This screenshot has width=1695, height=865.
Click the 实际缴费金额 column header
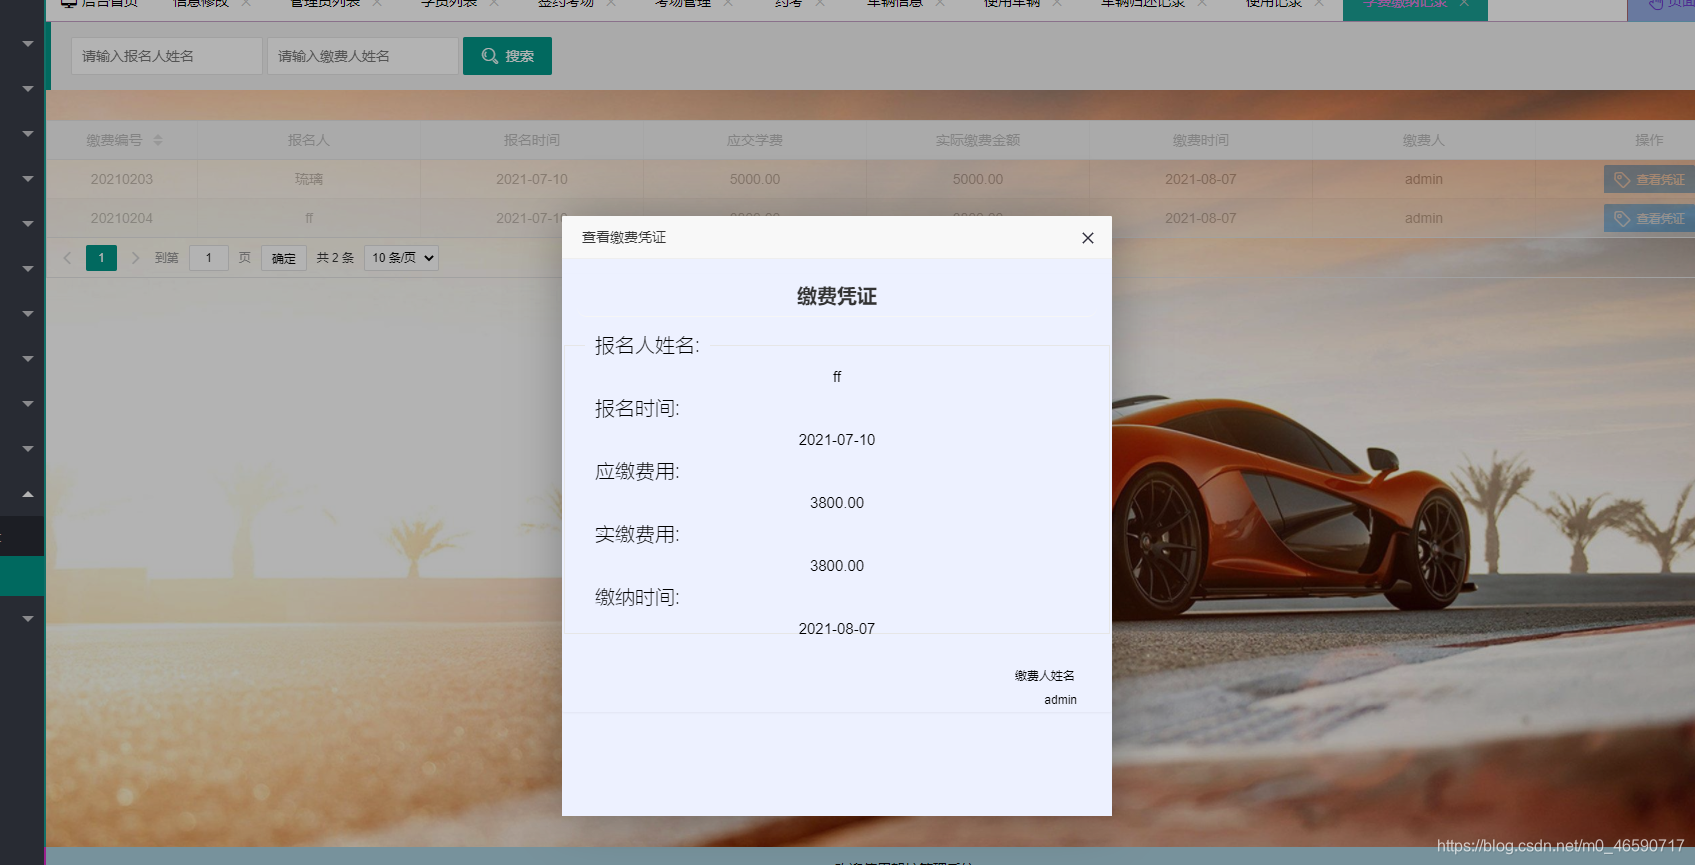pos(978,140)
